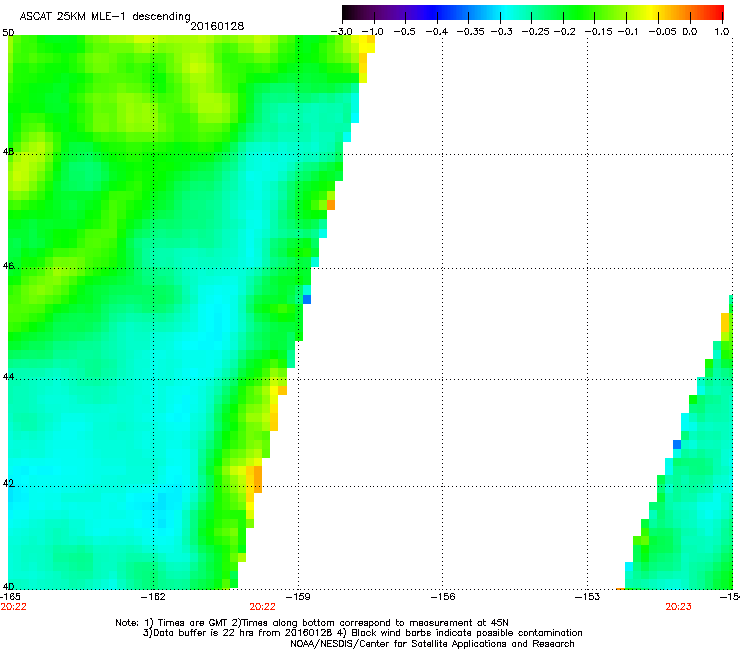Click the latitude label "46"
The height and width of the screenshot is (650, 740).
(x=8, y=266)
